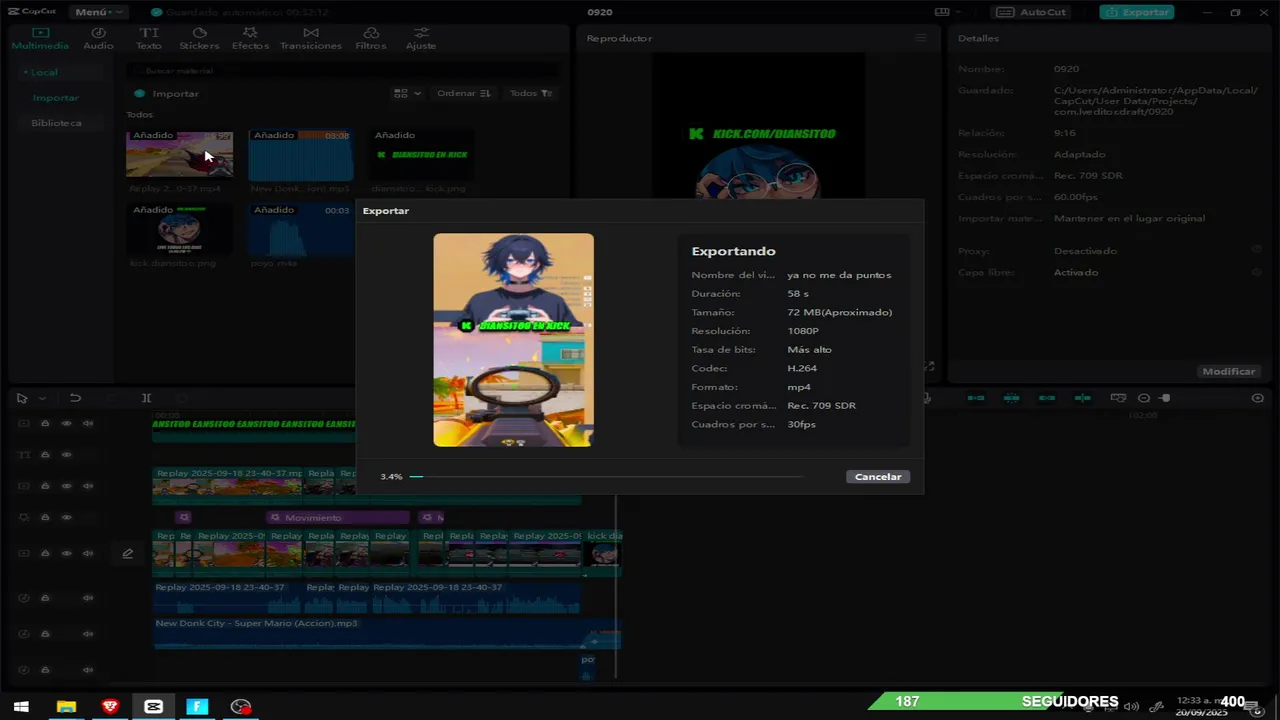Open the Windows Start menu
This screenshot has width=1280, height=720.
[21, 706]
